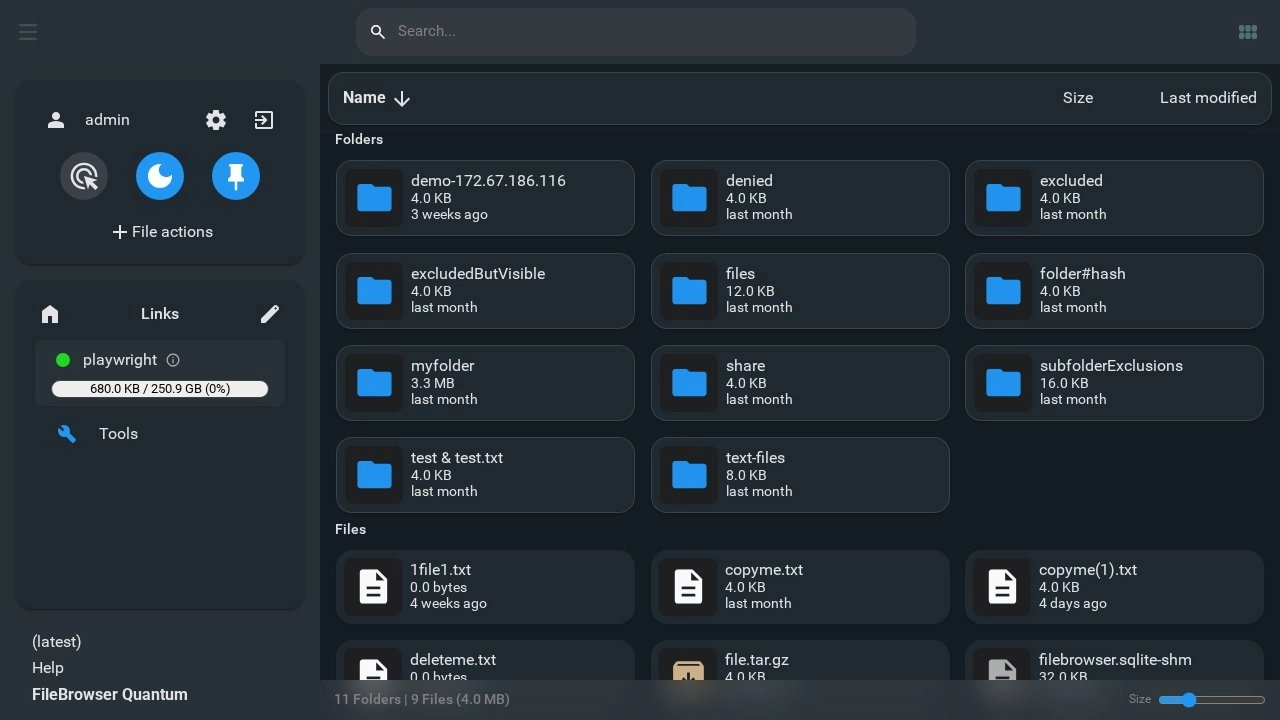Toggle single-click mode cursor button
The width and height of the screenshot is (1280, 720).
84,176
